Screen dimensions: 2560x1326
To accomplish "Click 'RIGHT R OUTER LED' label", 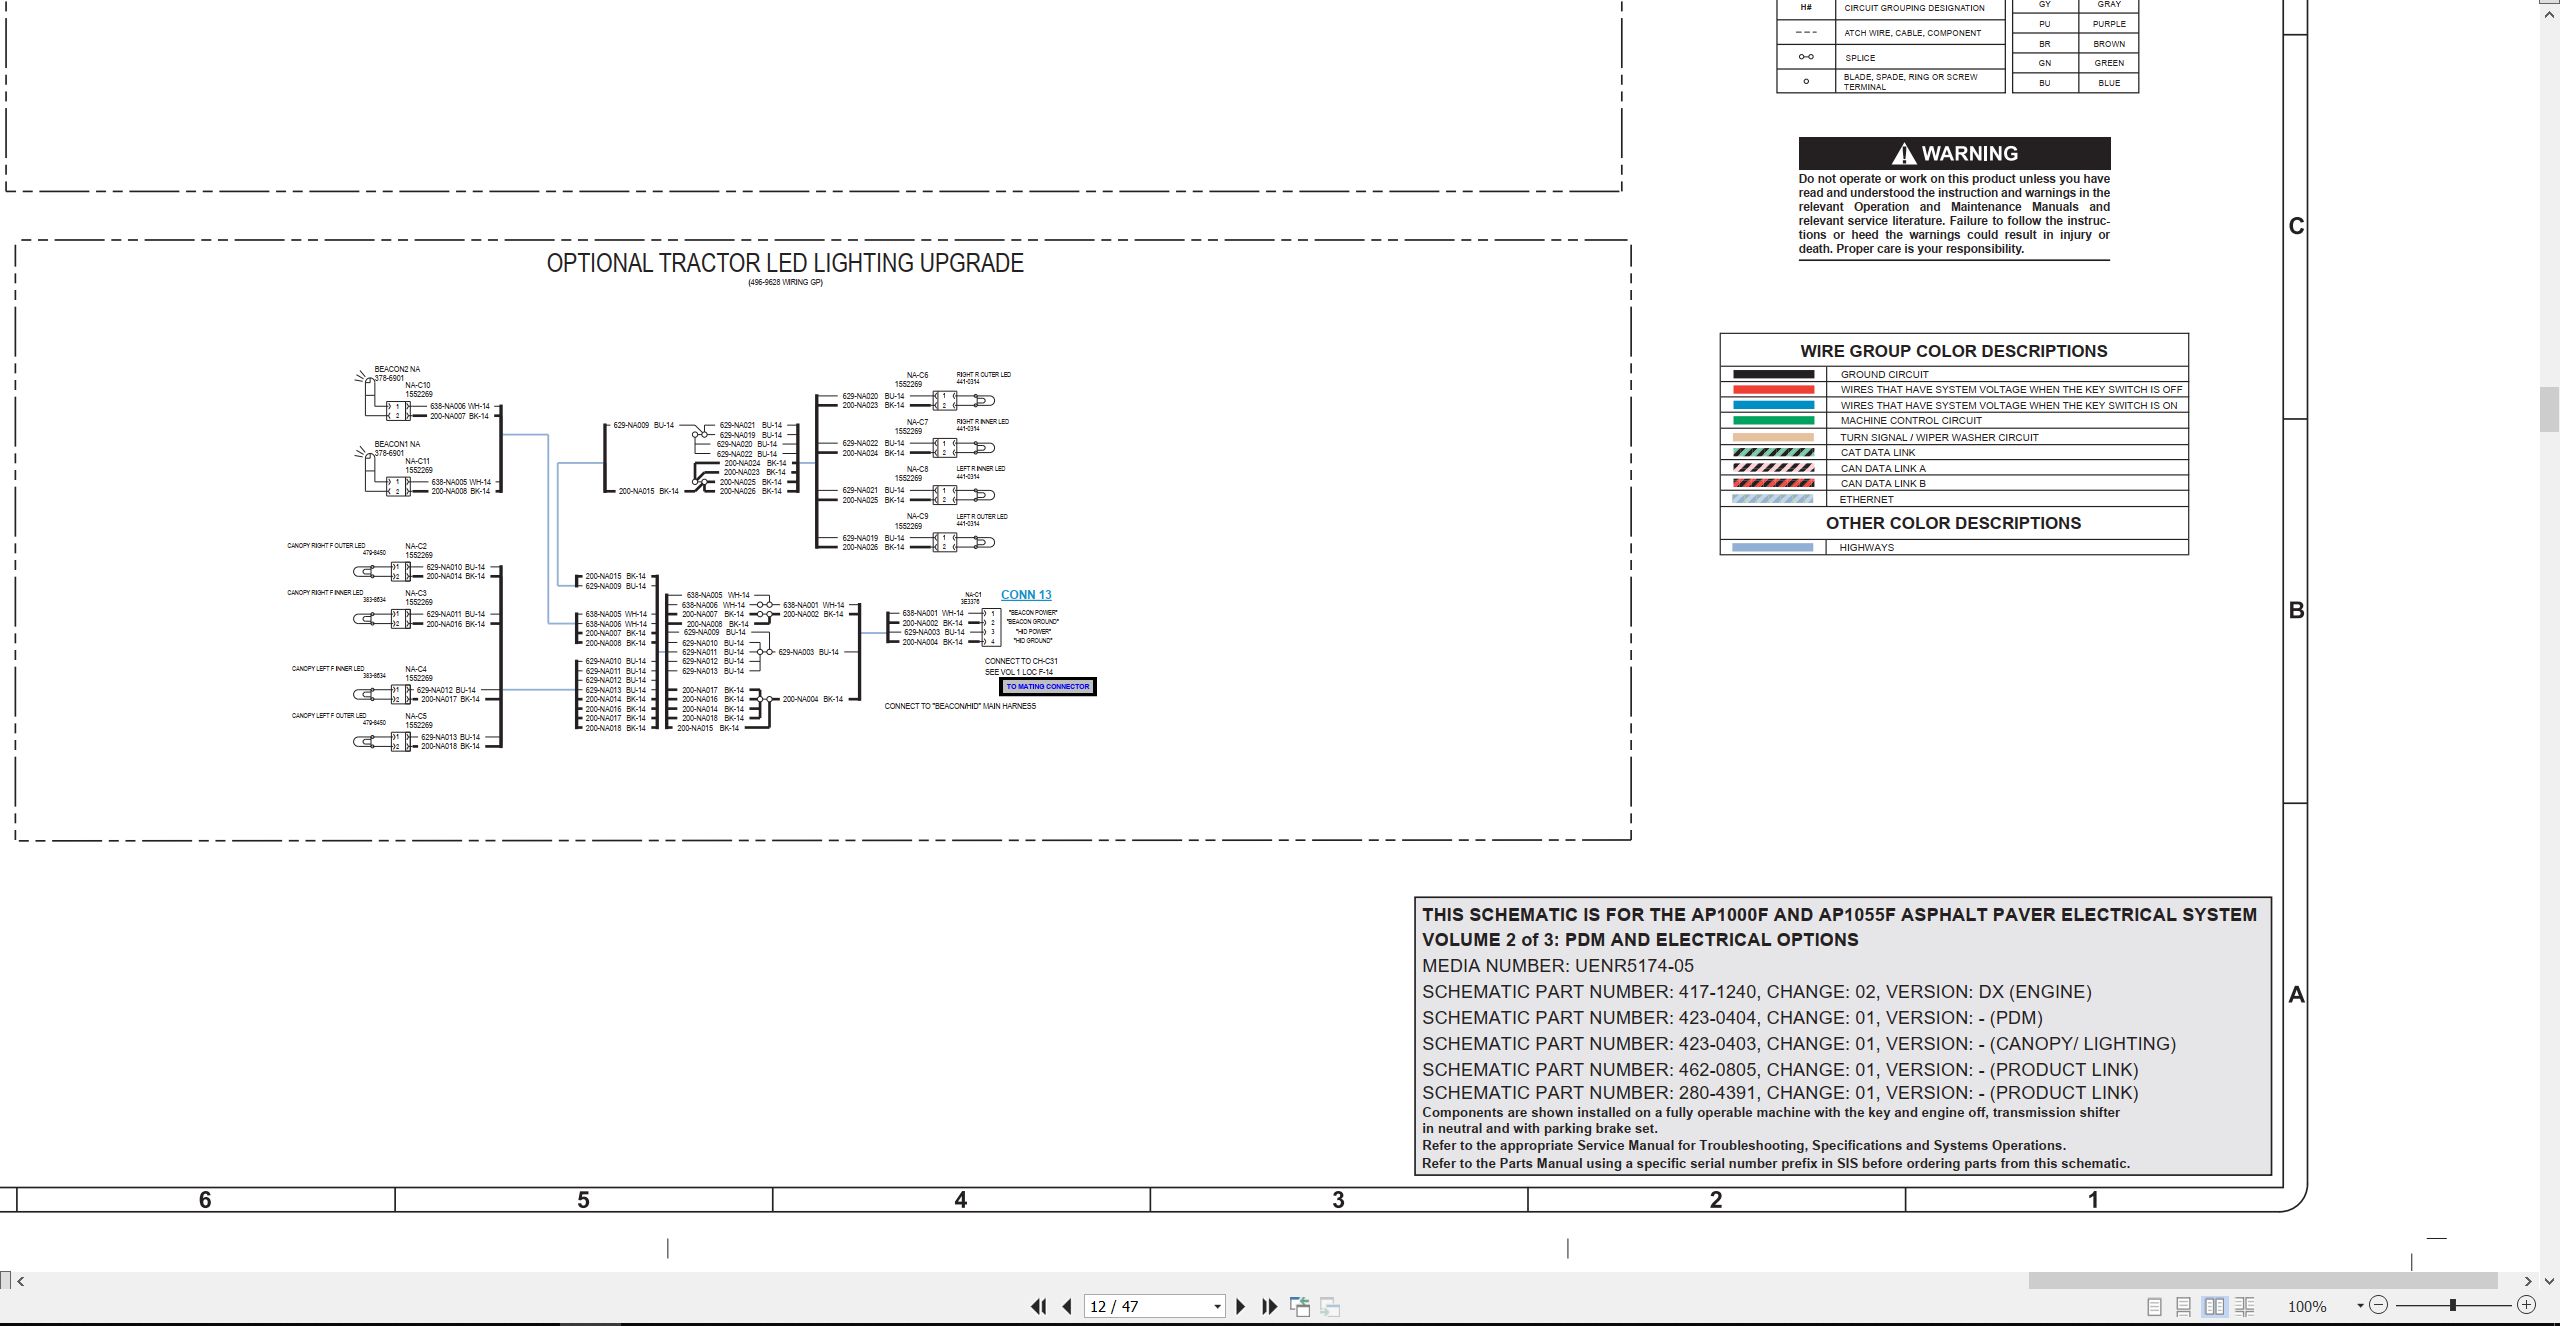I will click(983, 375).
